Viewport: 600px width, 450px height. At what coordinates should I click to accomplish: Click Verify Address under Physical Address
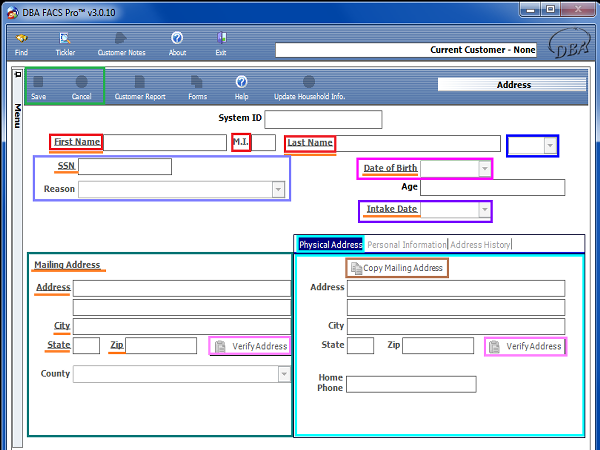pos(525,346)
